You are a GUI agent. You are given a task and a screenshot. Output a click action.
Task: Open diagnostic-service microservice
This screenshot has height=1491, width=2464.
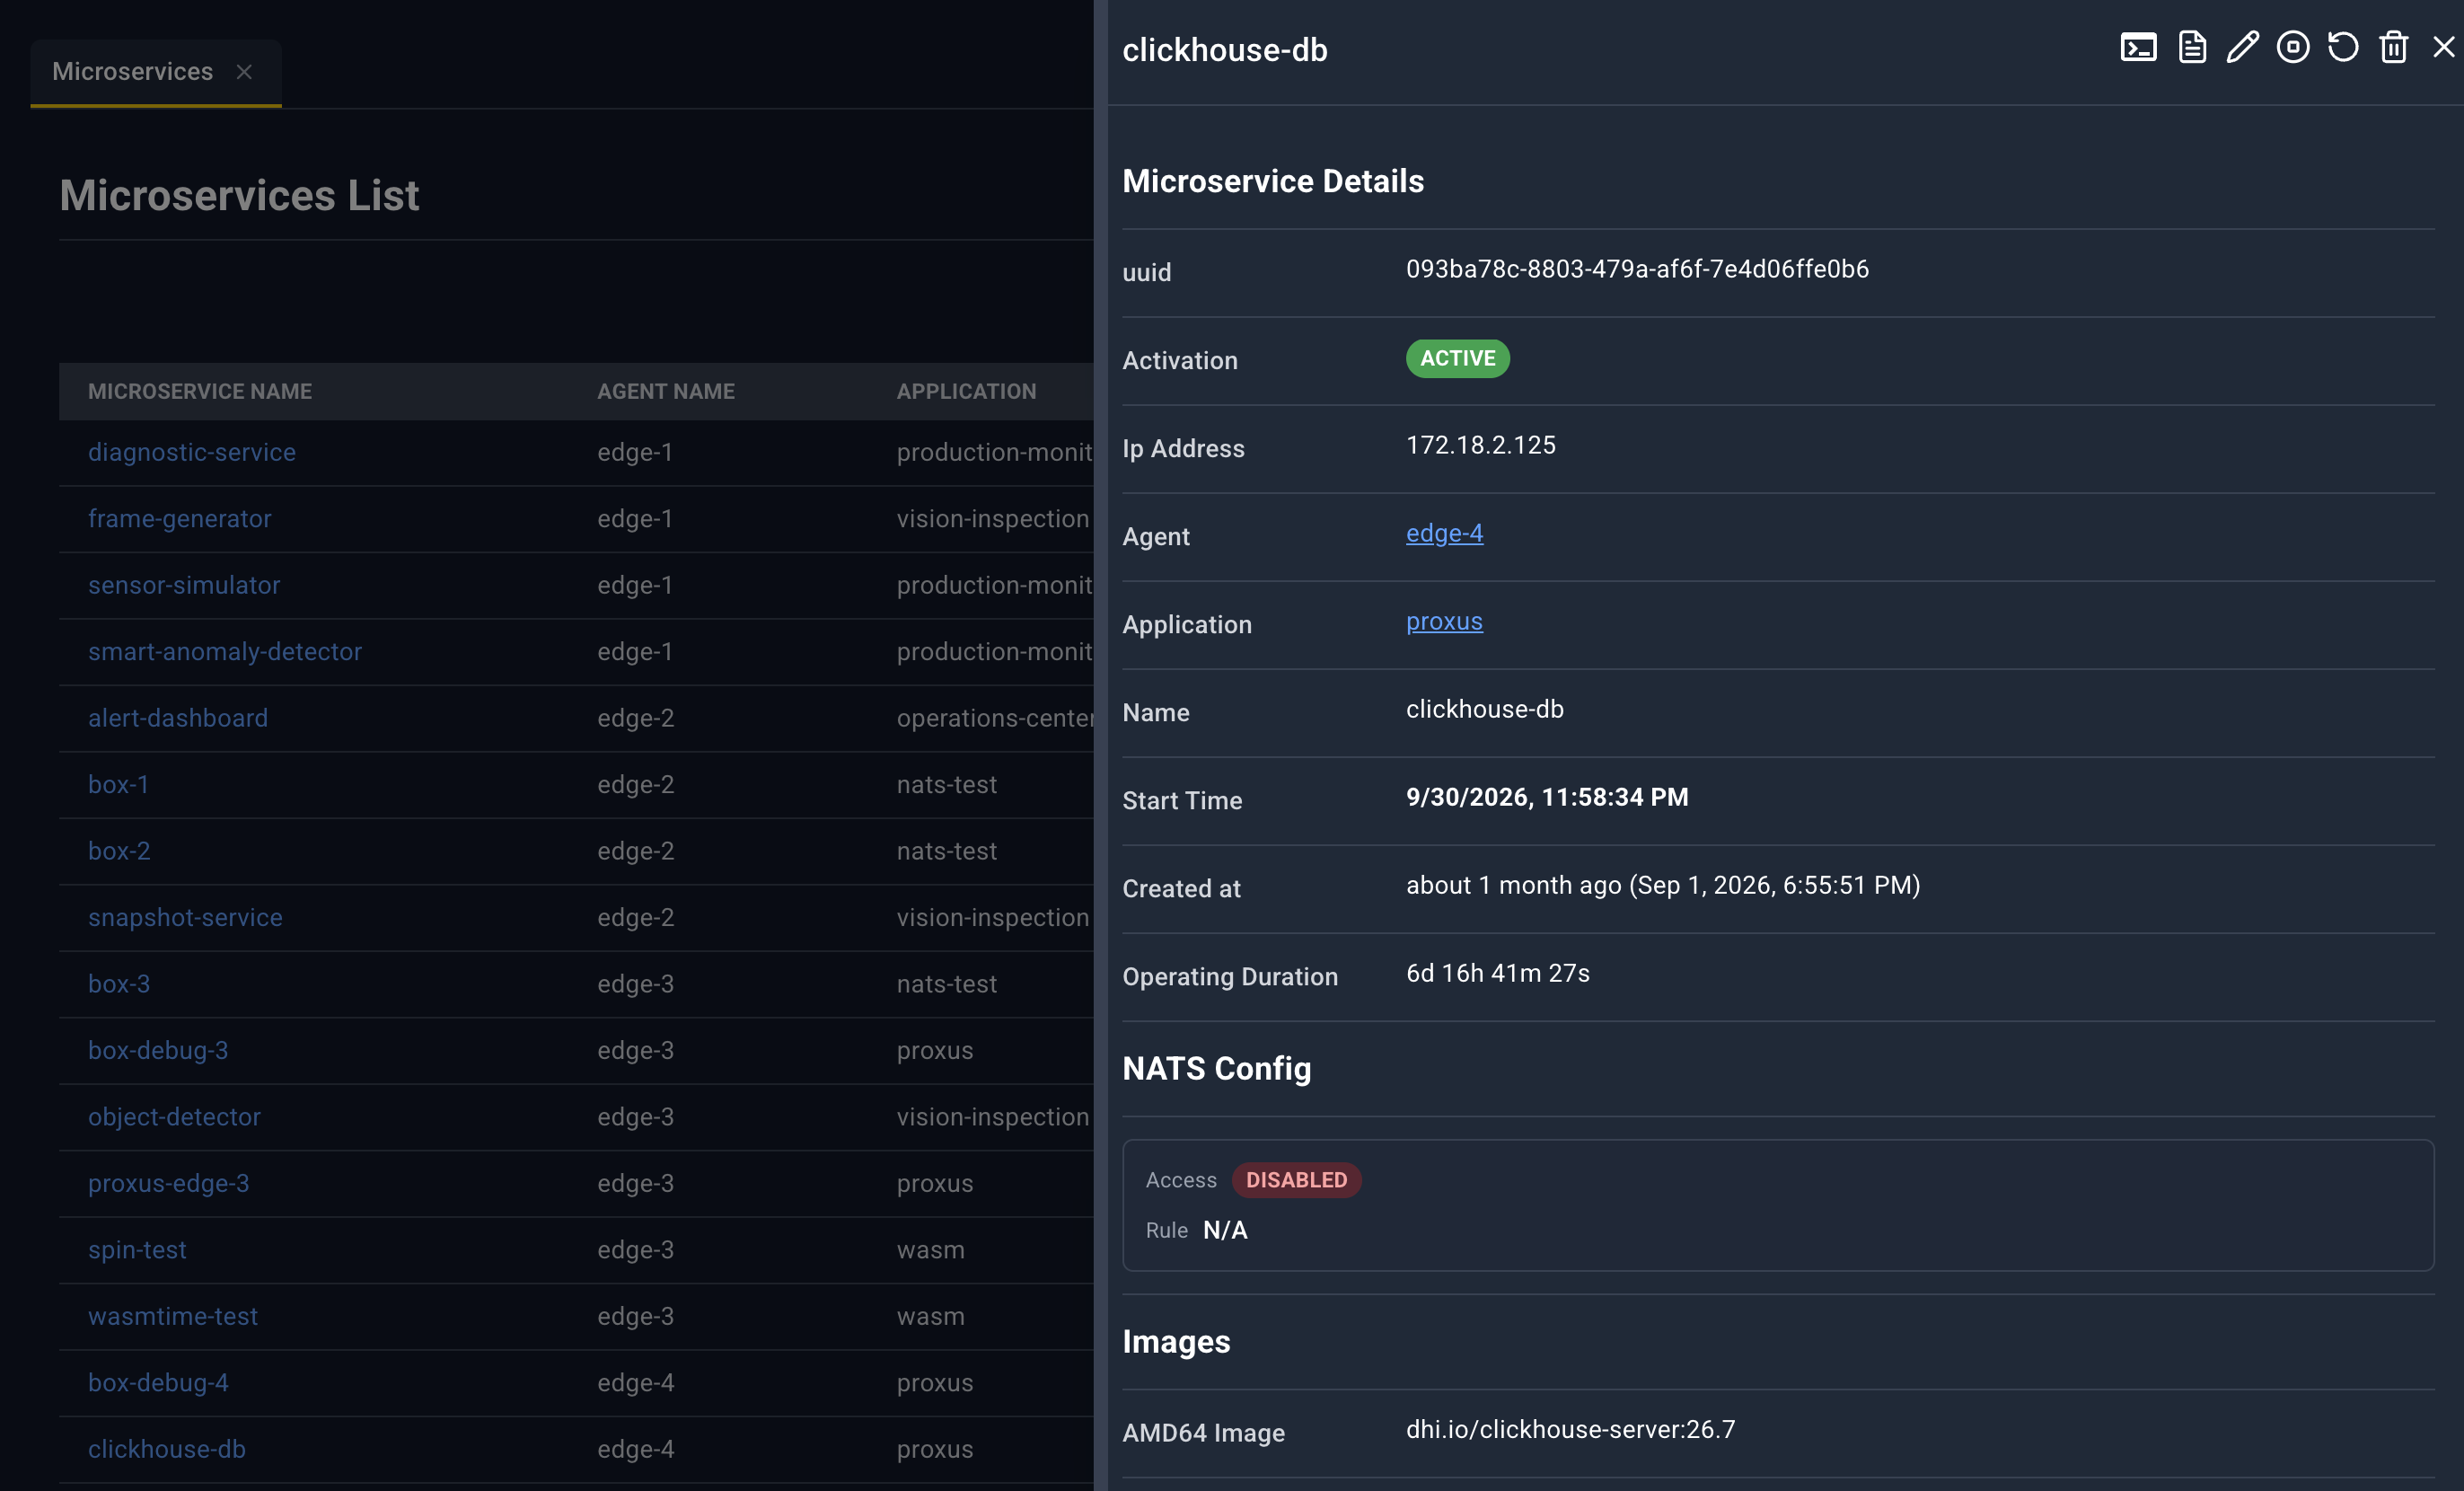click(x=192, y=452)
